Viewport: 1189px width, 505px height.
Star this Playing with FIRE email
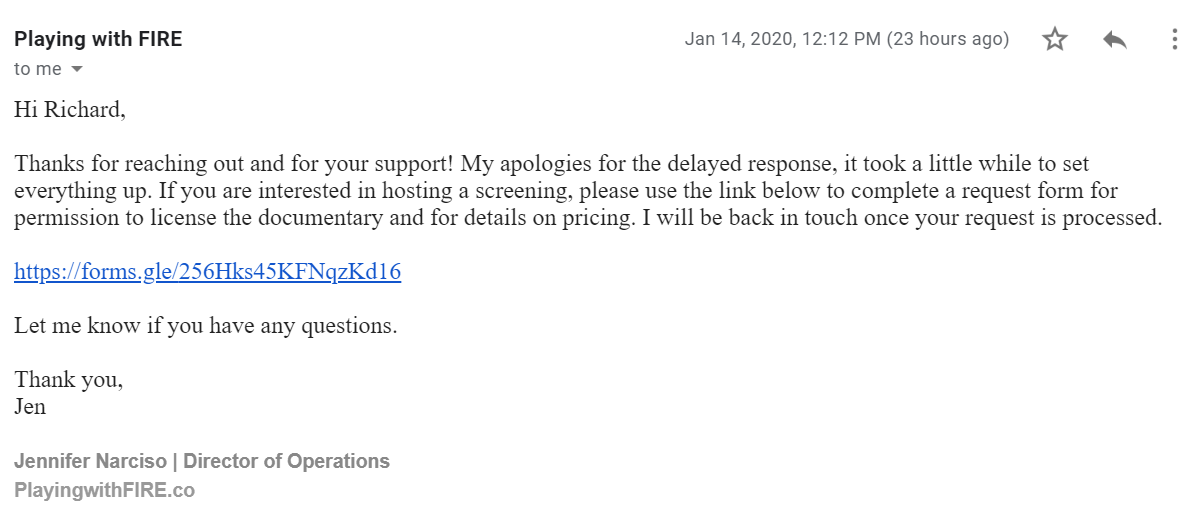(1055, 39)
